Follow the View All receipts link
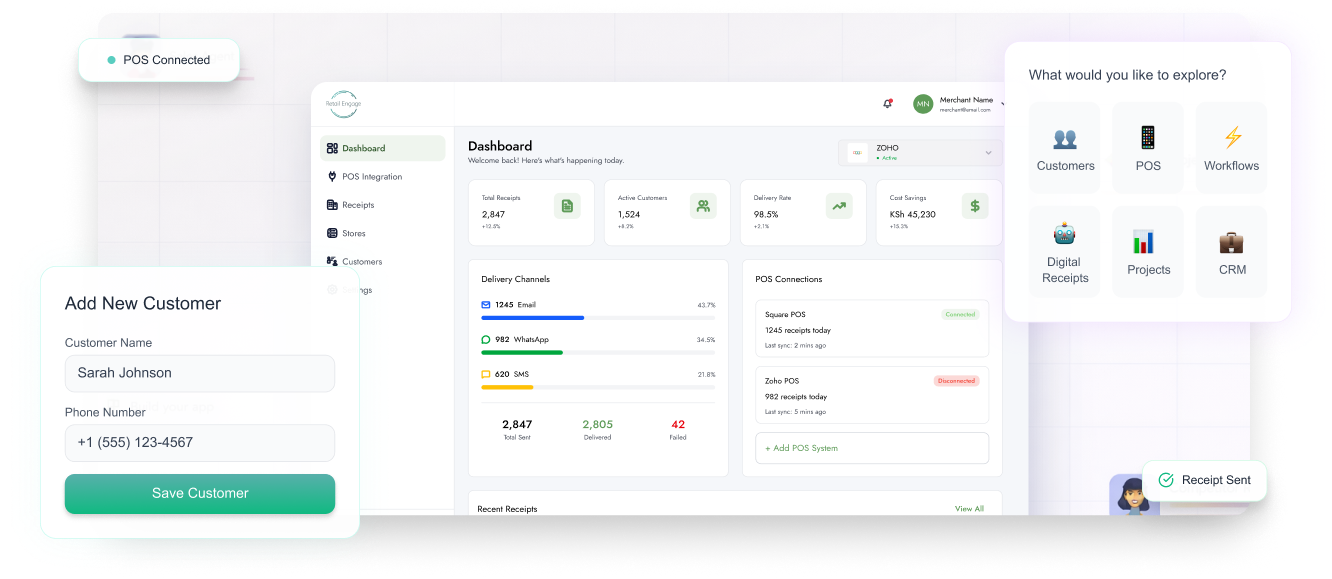The height and width of the screenshot is (579, 1332). pos(969,509)
